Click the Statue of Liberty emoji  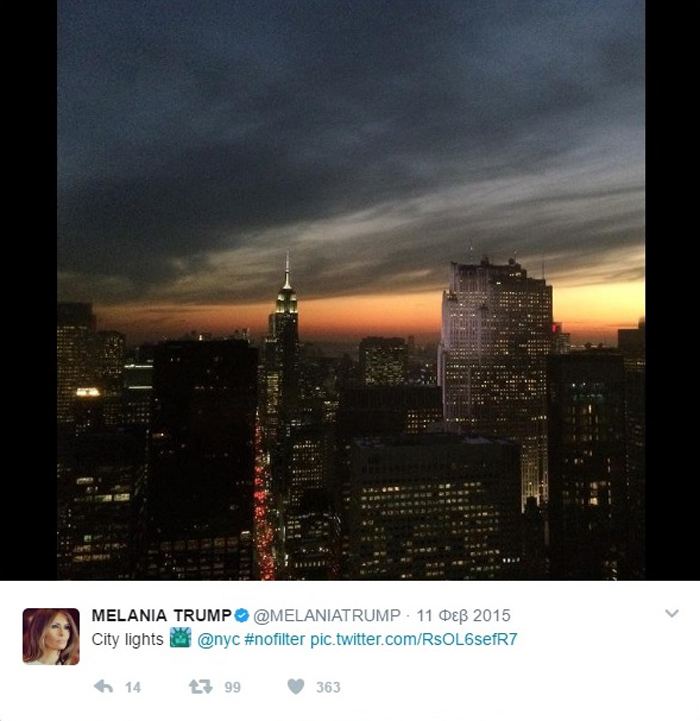pyautogui.click(x=180, y=638)
